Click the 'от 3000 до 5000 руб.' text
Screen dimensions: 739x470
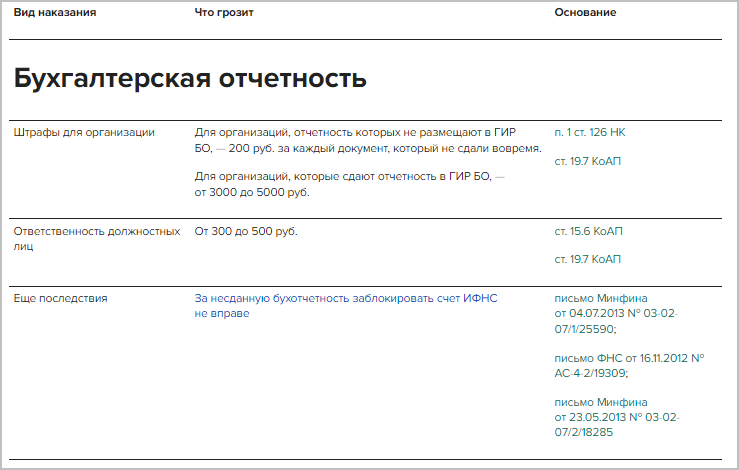[x=252, y=192]
